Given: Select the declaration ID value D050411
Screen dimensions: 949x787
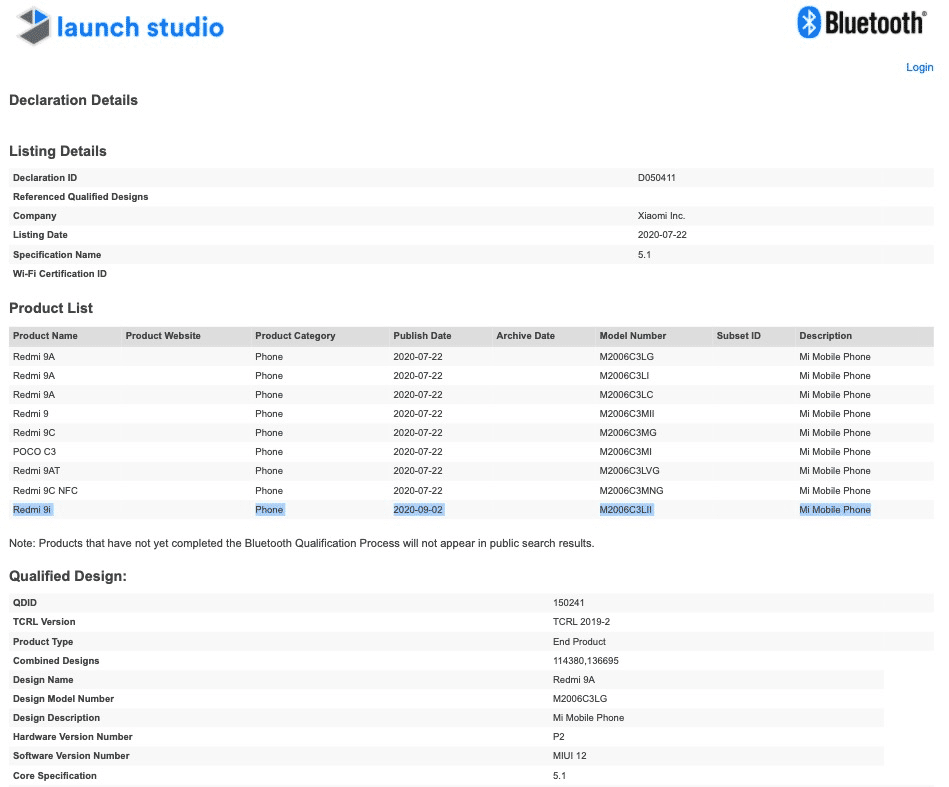Looking at the screenshot, I should click(x=656, y=177).
